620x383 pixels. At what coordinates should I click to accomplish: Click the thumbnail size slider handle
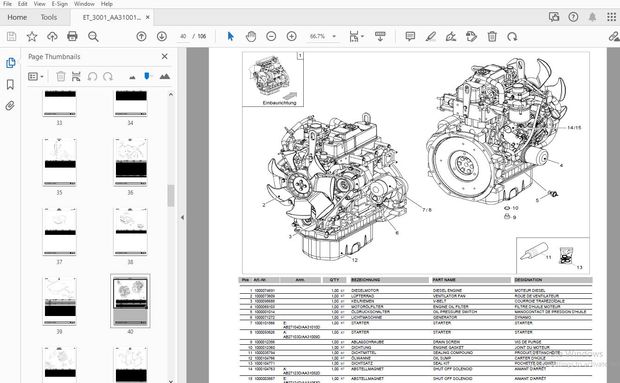point(147,76)
